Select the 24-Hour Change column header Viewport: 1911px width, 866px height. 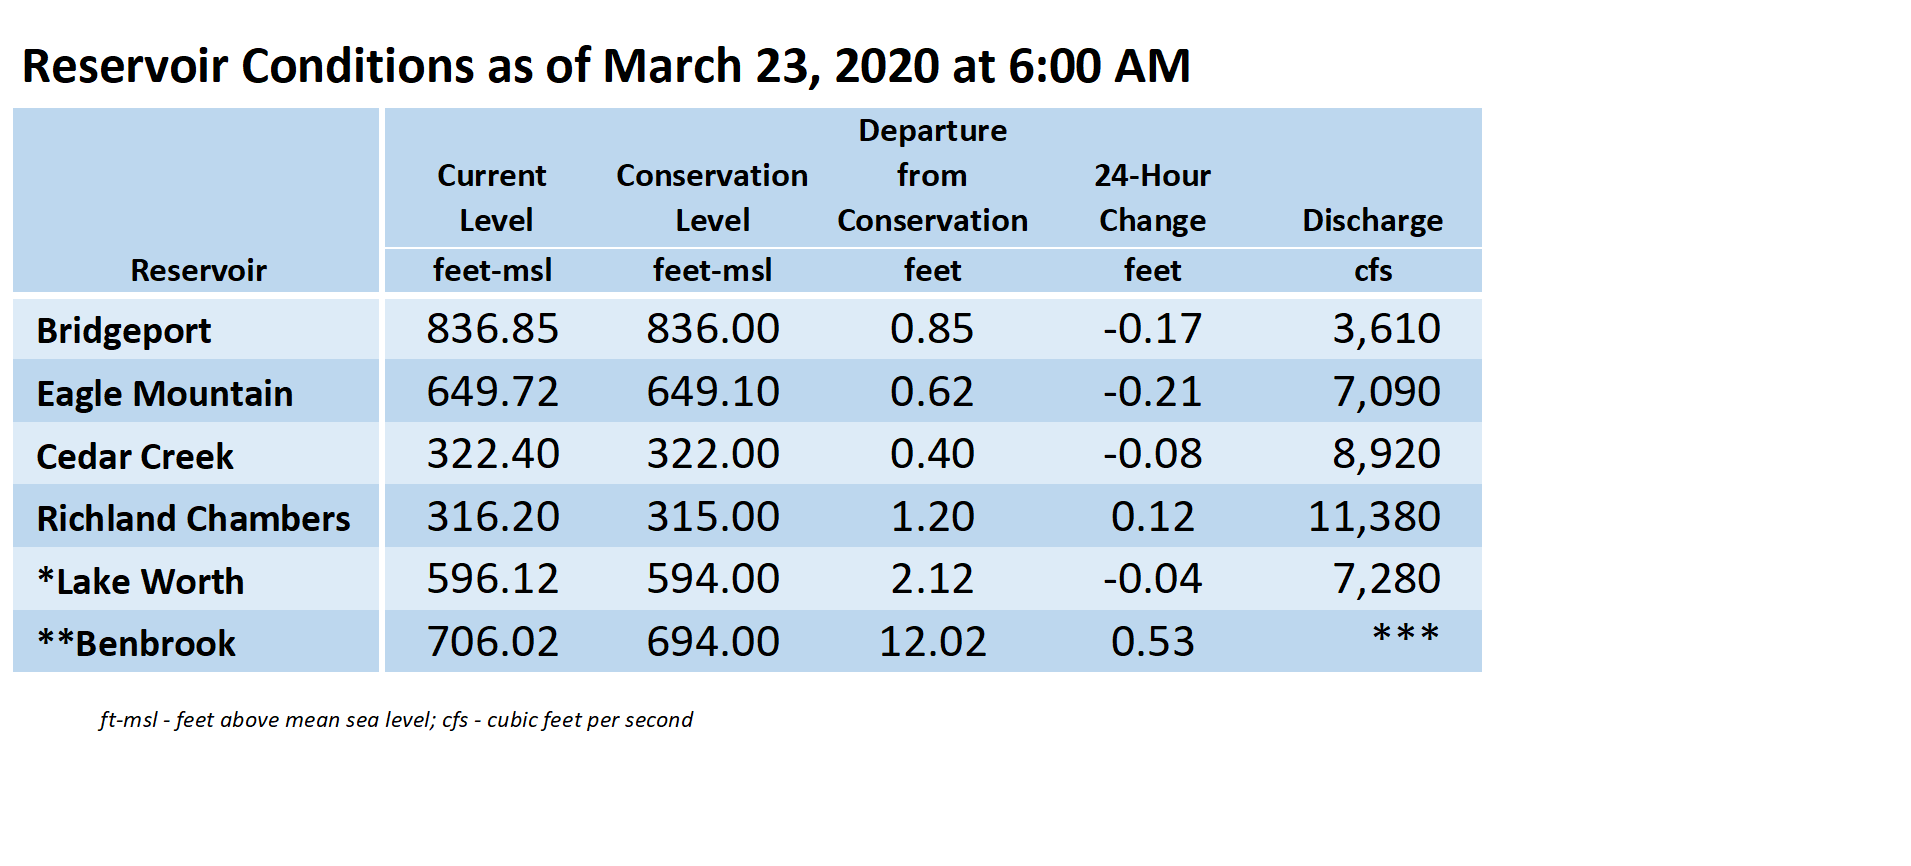point(1152,197)
